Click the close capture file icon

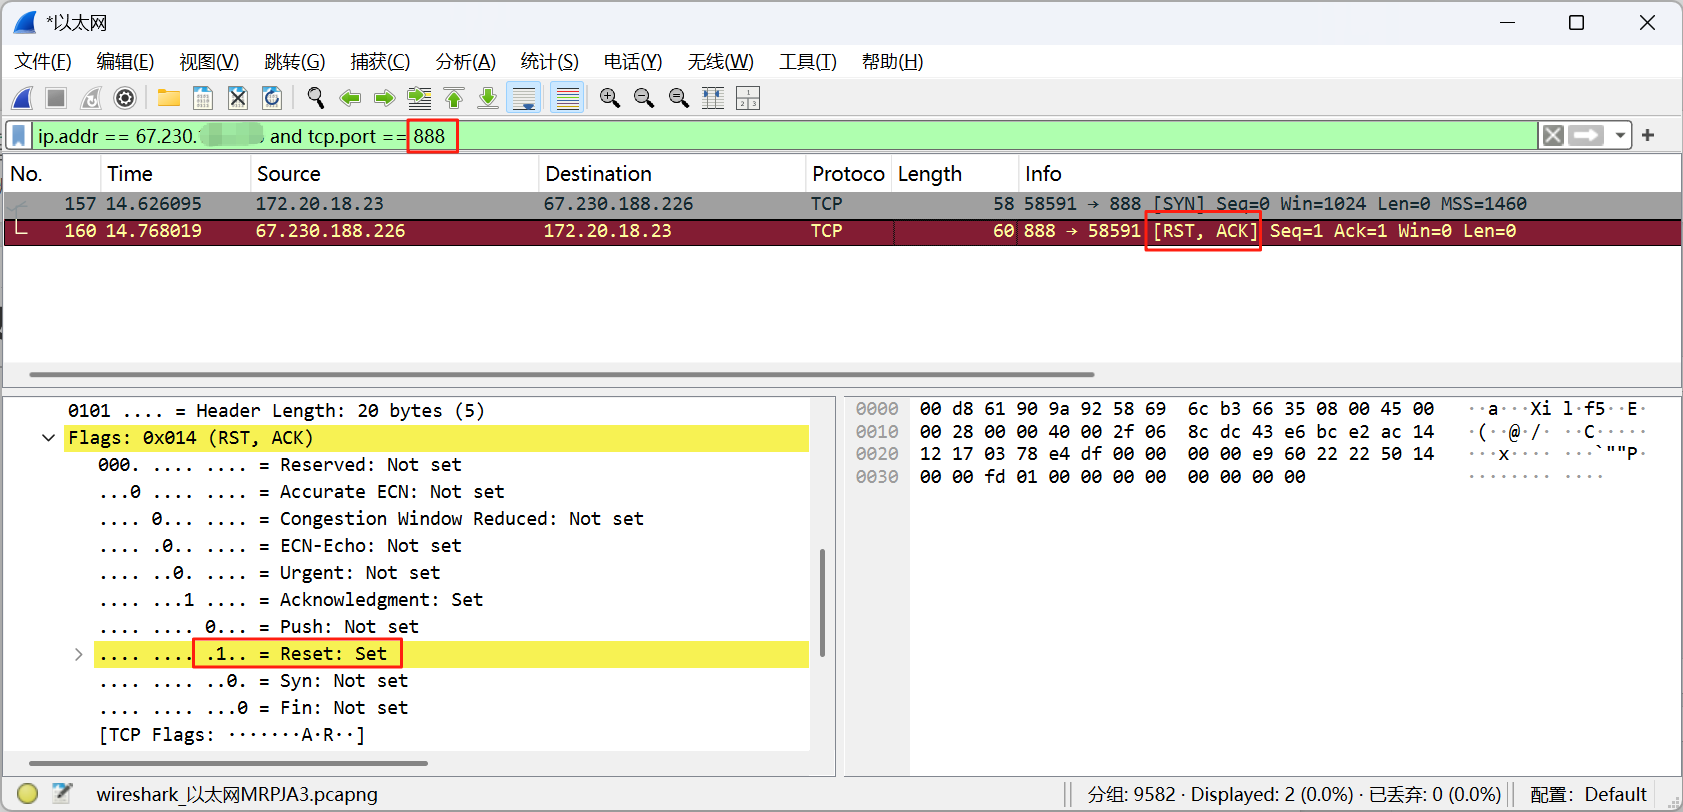tap(237, 98)
